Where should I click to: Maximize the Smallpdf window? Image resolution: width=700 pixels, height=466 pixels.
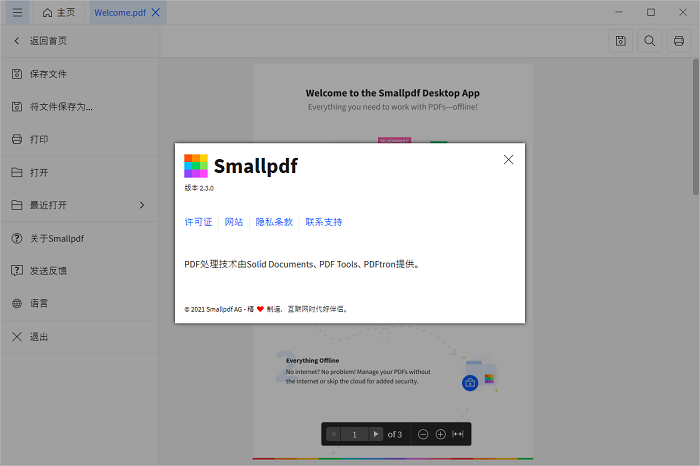[651, 12]
